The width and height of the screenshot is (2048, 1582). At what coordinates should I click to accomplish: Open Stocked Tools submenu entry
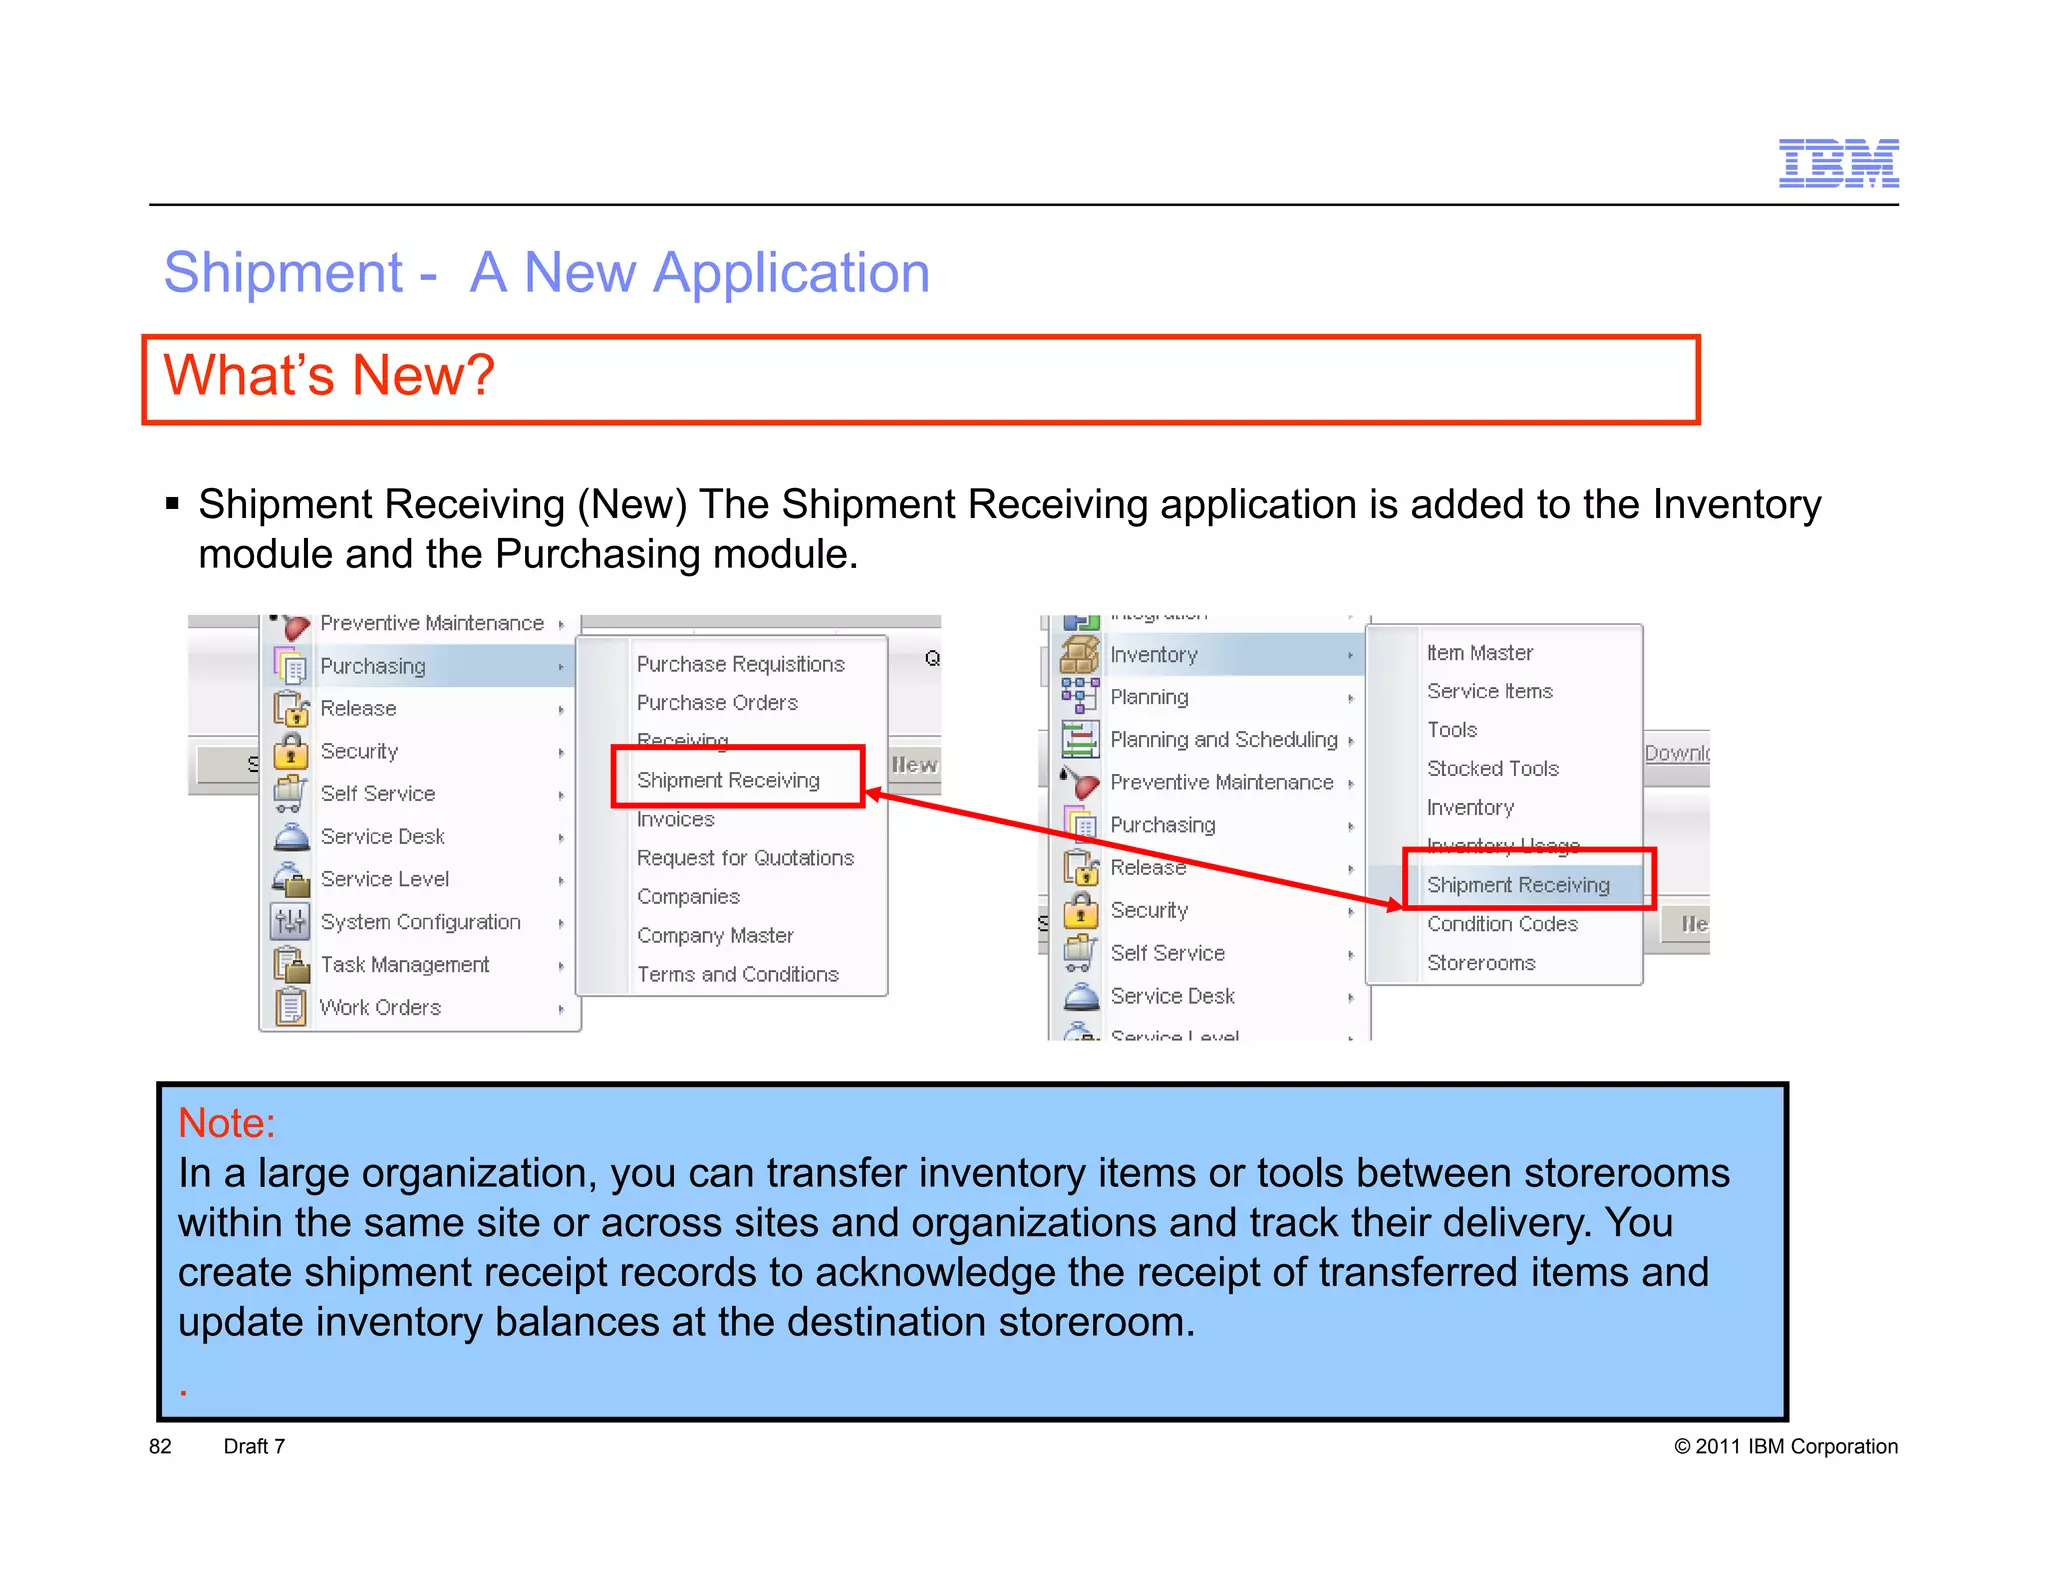(1493, 769)
